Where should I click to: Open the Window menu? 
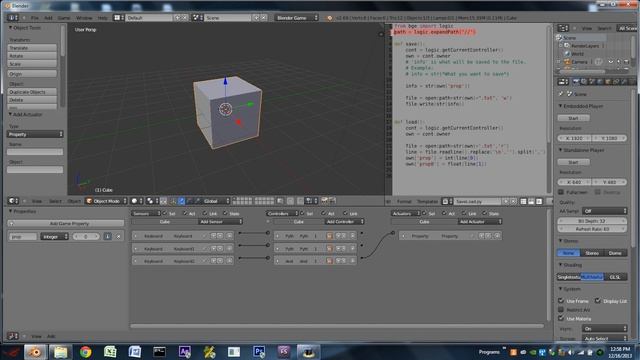pyautogui.click(x=84, y=18)
